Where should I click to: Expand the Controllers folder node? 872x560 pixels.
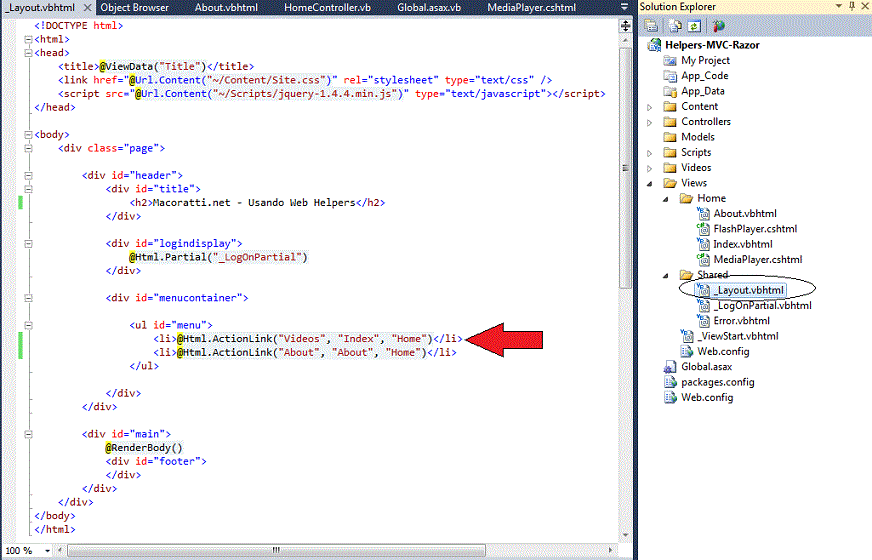649,122
